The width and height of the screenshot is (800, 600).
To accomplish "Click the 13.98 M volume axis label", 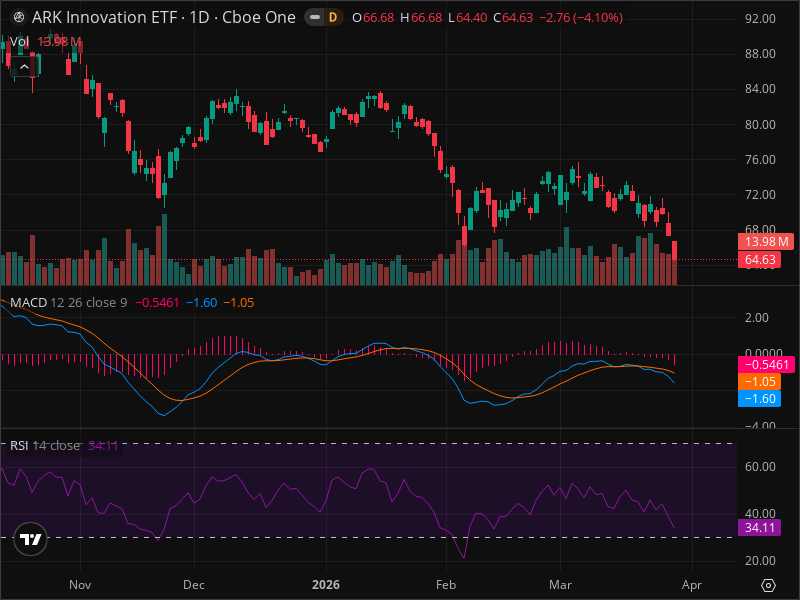I will 766,242.
